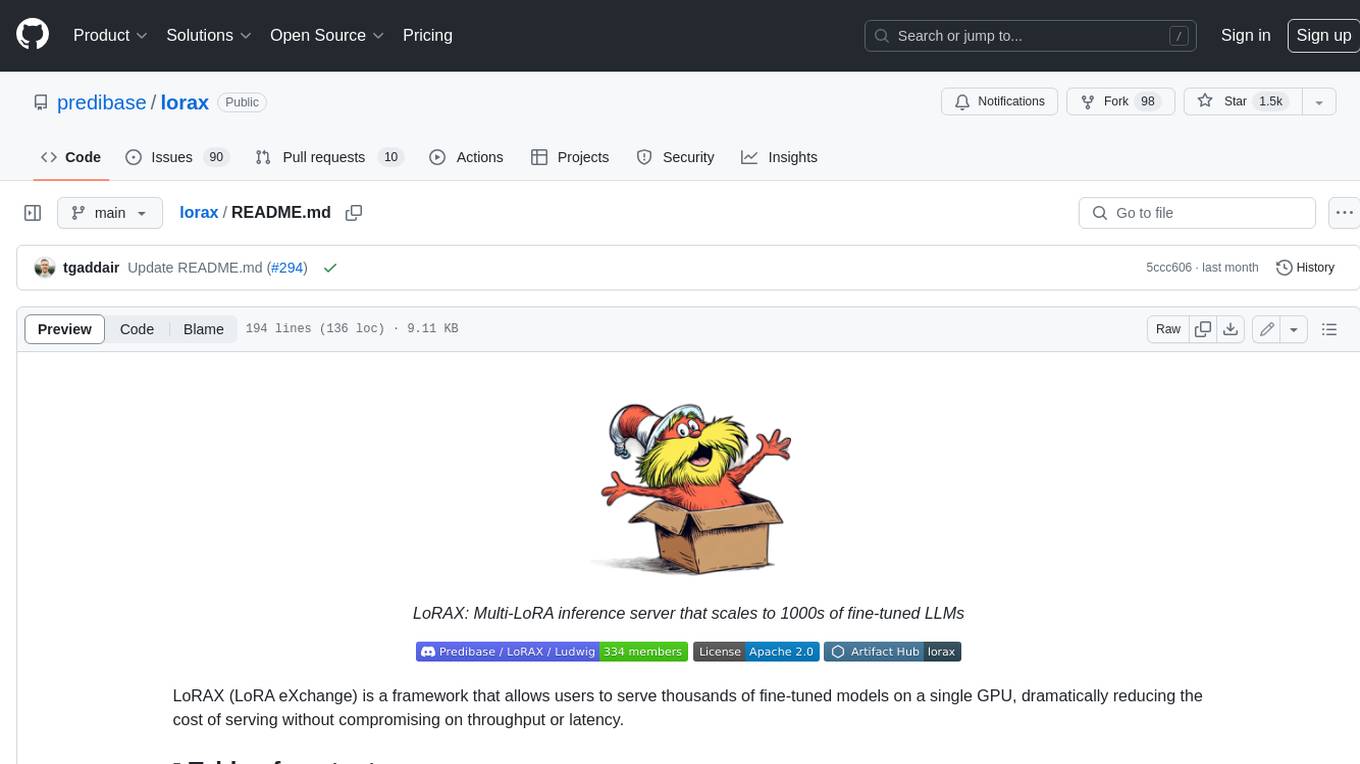The image size is (1360, 764).
Task: Switch to the Issues tab
Action: point(177,157)
